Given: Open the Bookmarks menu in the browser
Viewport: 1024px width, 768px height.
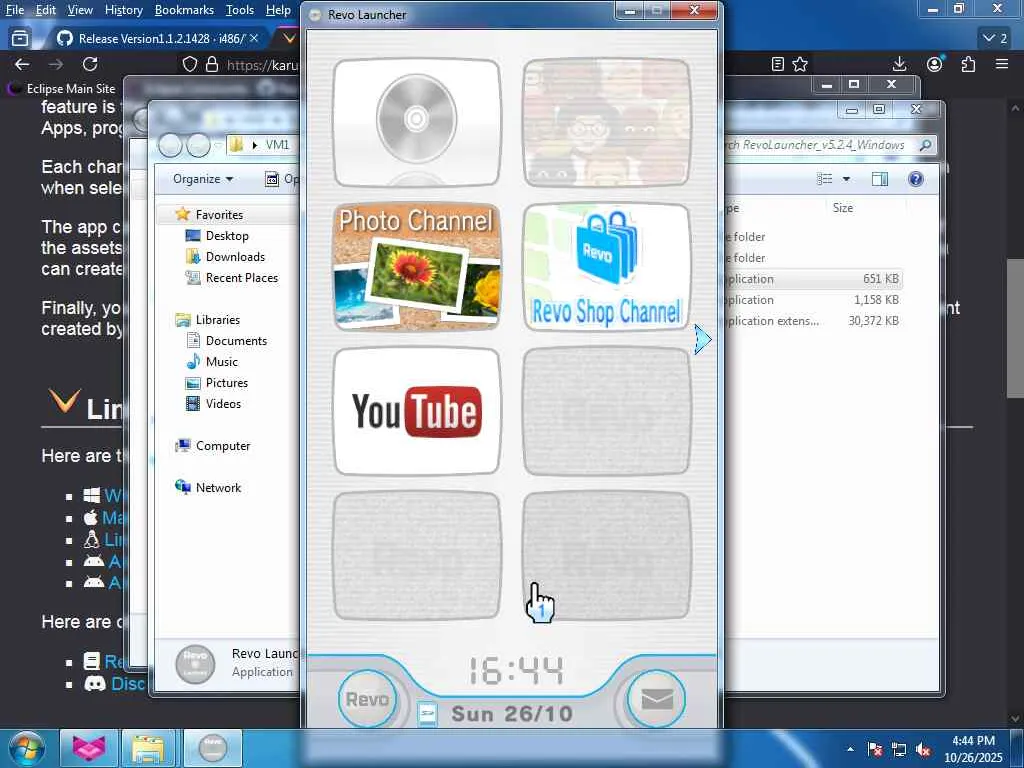Looking at the screenshot, I should pyautogui.click(x=184, y=10).
